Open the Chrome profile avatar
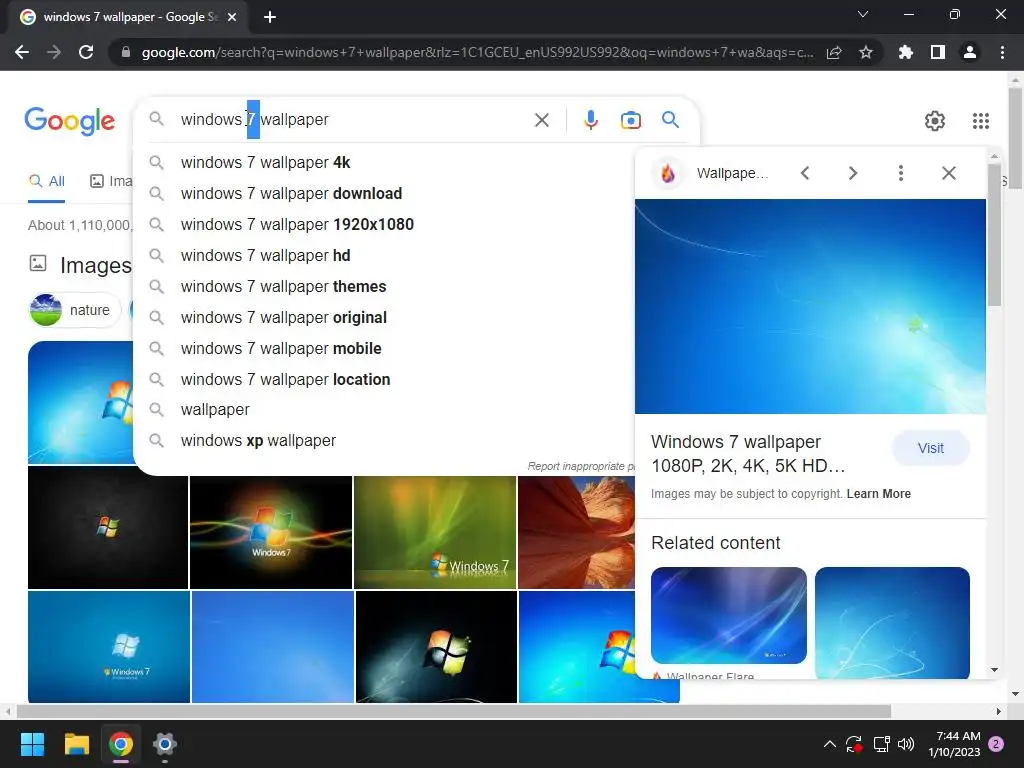Screen dimensions: 1024x768 click(x=970, y=52)
